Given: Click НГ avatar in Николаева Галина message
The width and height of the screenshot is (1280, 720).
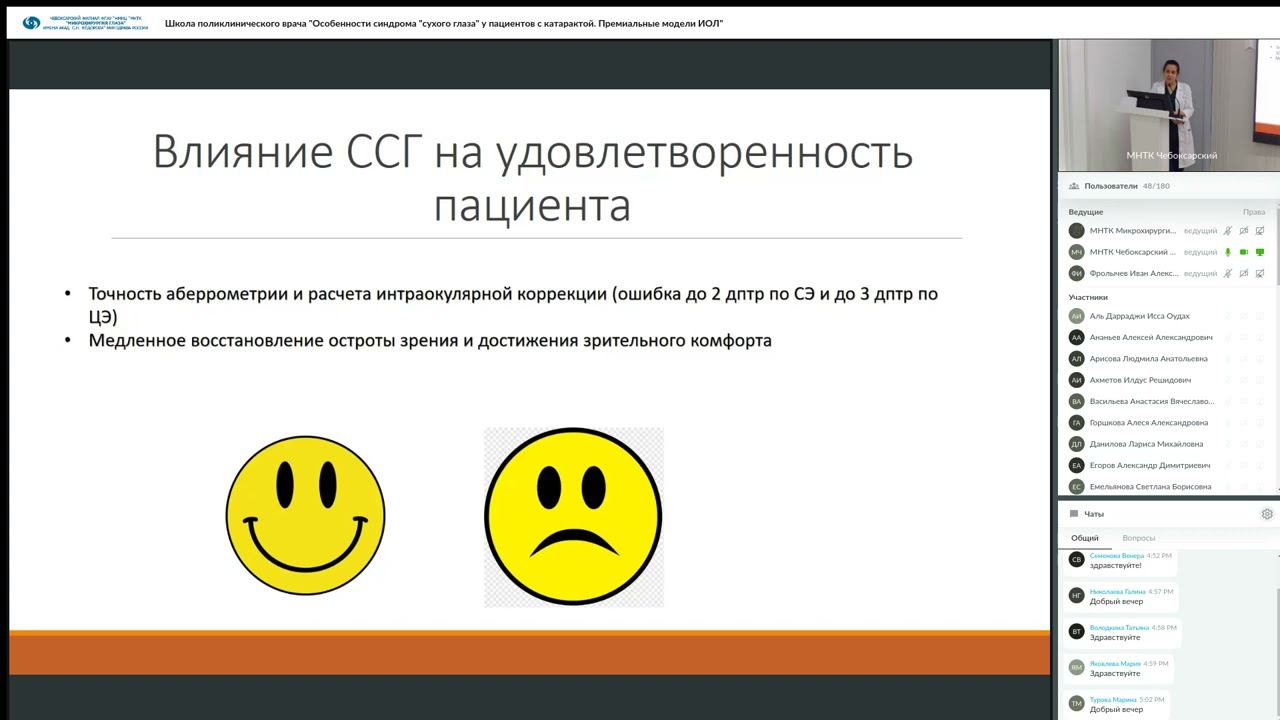Looking at the screenshot, I should click(x=1077, y=596).
